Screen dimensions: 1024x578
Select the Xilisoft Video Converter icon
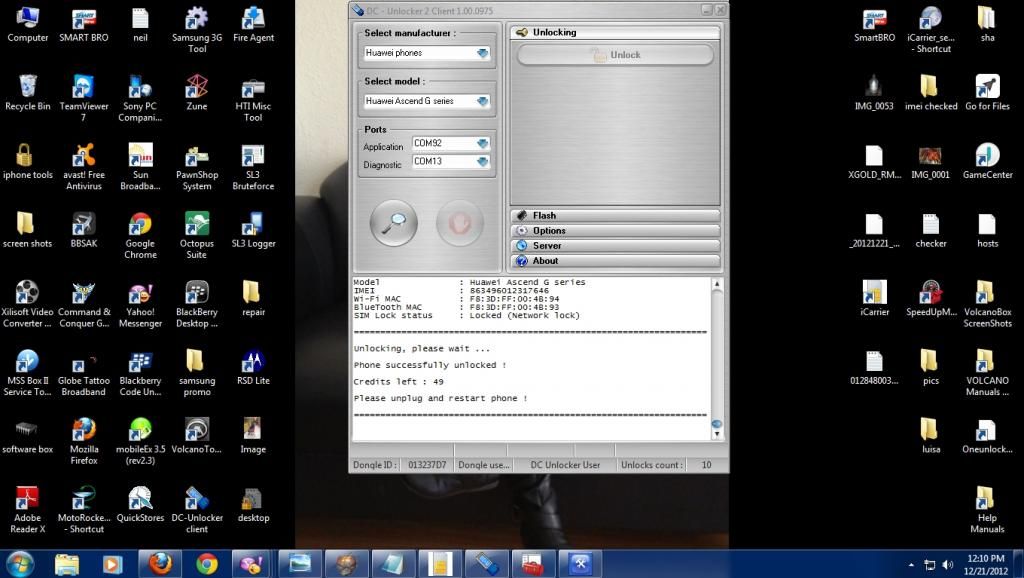[27, 304]
